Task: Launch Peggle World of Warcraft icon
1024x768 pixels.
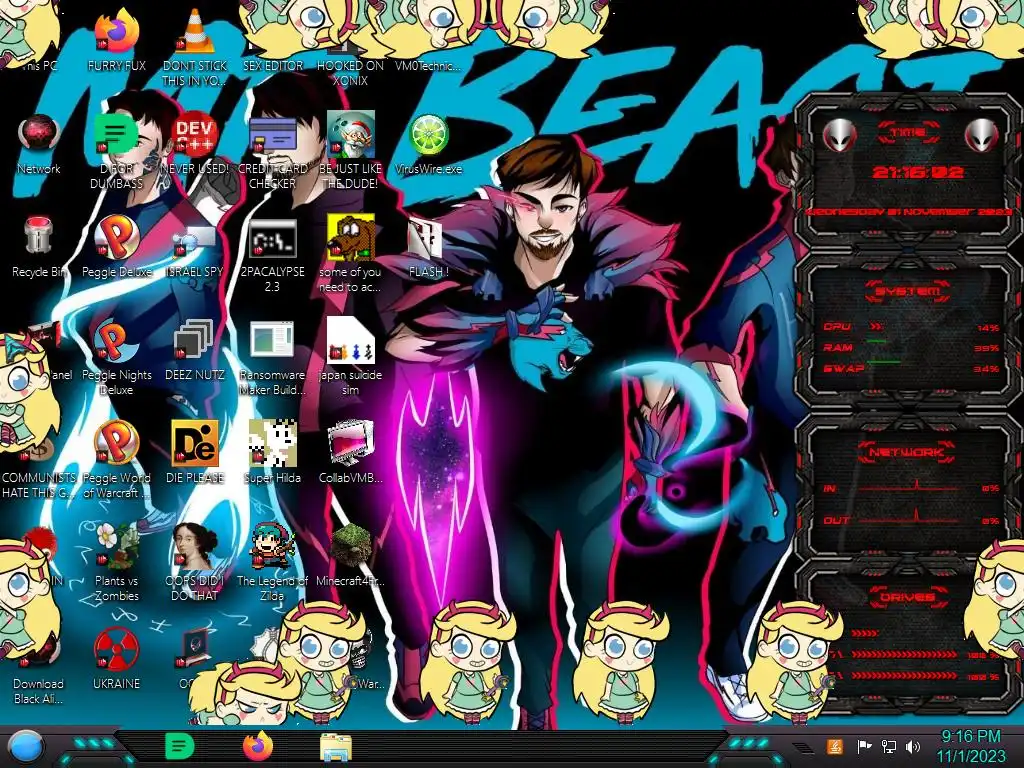Action: pyautogui.click(x=117, y=443)
